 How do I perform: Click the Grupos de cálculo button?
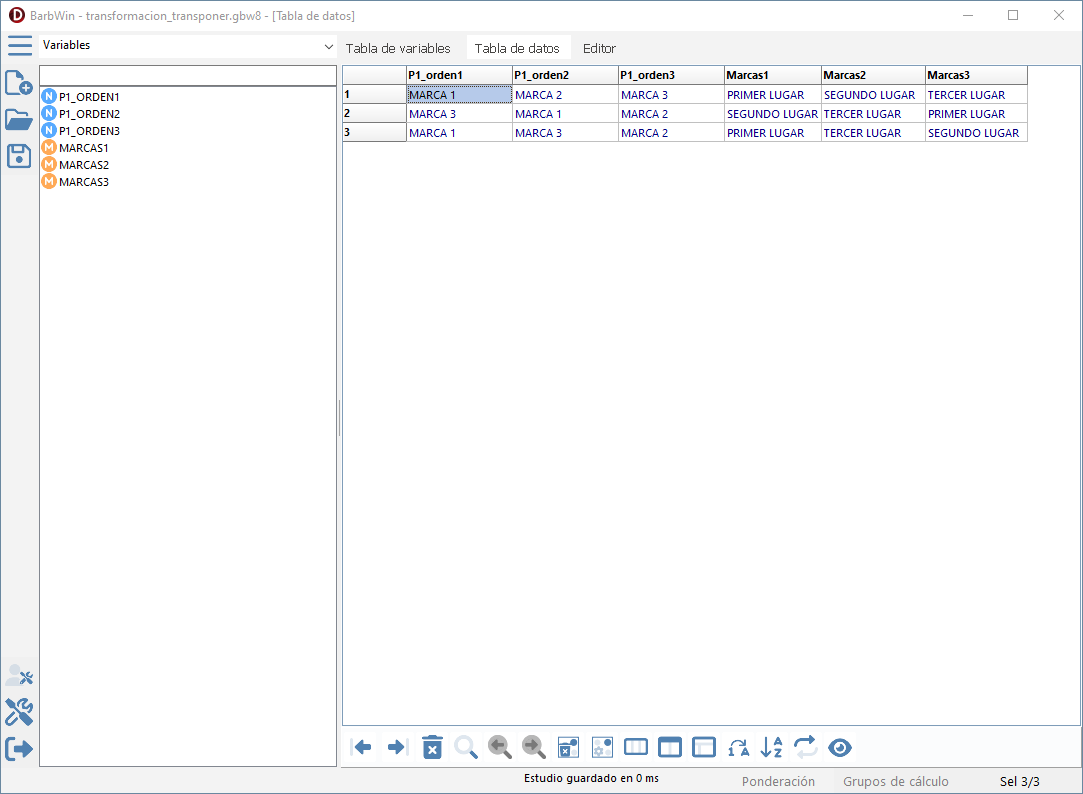click(x=895, y=781)
